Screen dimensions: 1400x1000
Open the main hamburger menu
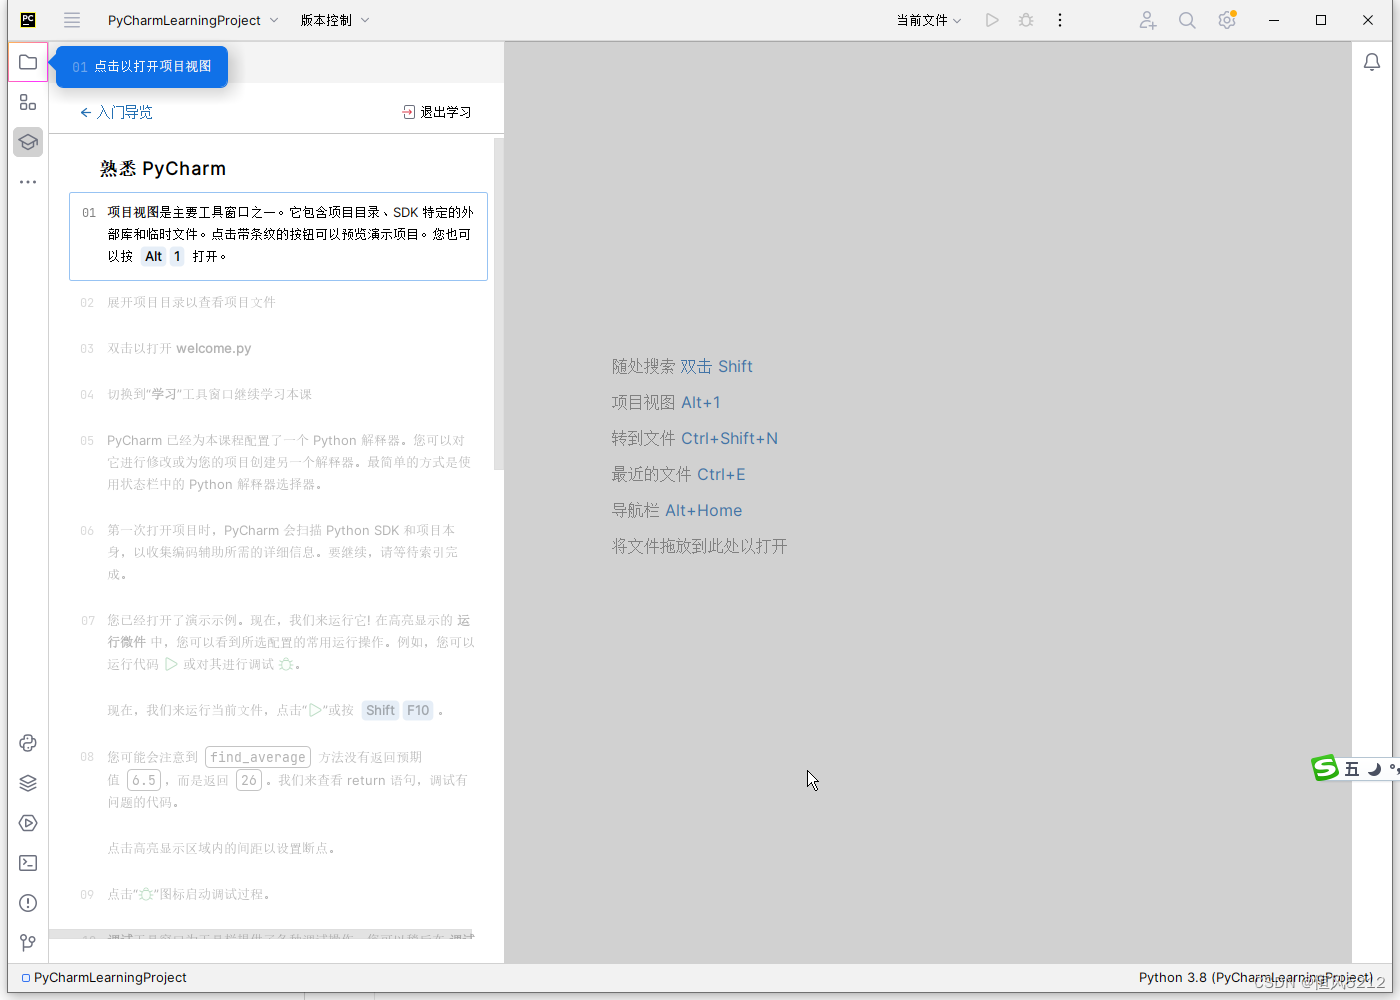tap(71, 19)
